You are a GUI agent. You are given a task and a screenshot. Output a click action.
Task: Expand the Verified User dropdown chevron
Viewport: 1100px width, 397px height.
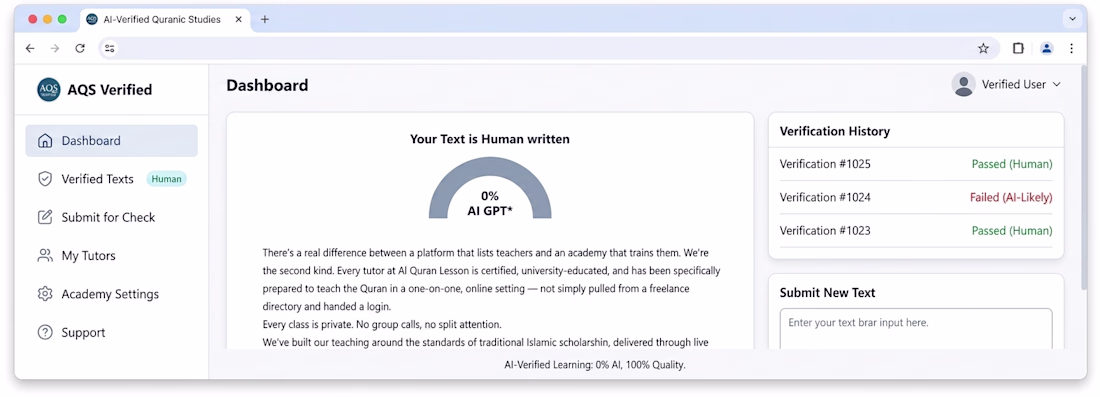click(1057, 84)
